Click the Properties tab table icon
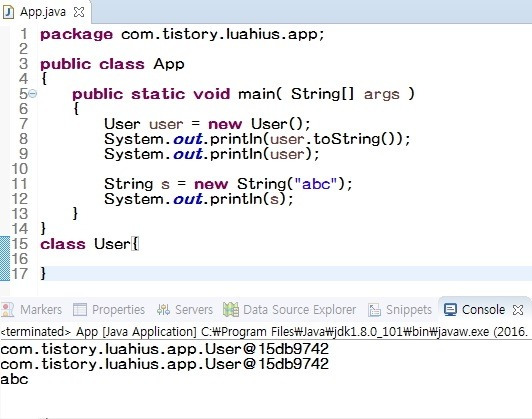This screenshot has width=532, height=419. 80,310
